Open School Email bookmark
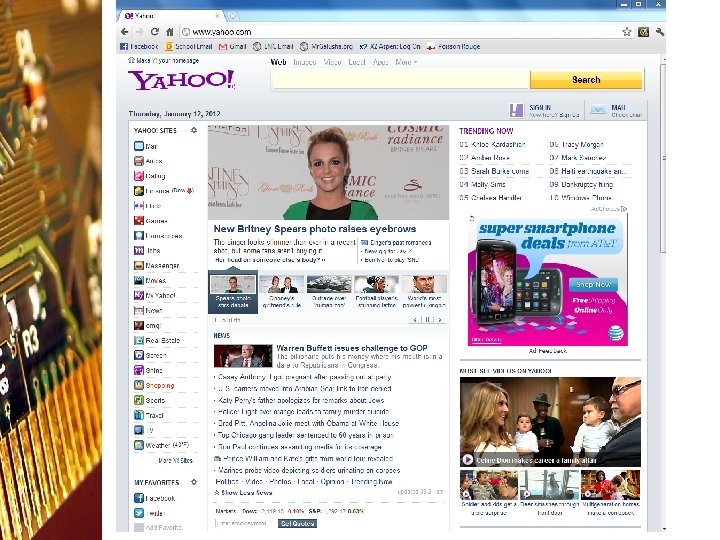The image size is (720, 540). click(189, 46)
